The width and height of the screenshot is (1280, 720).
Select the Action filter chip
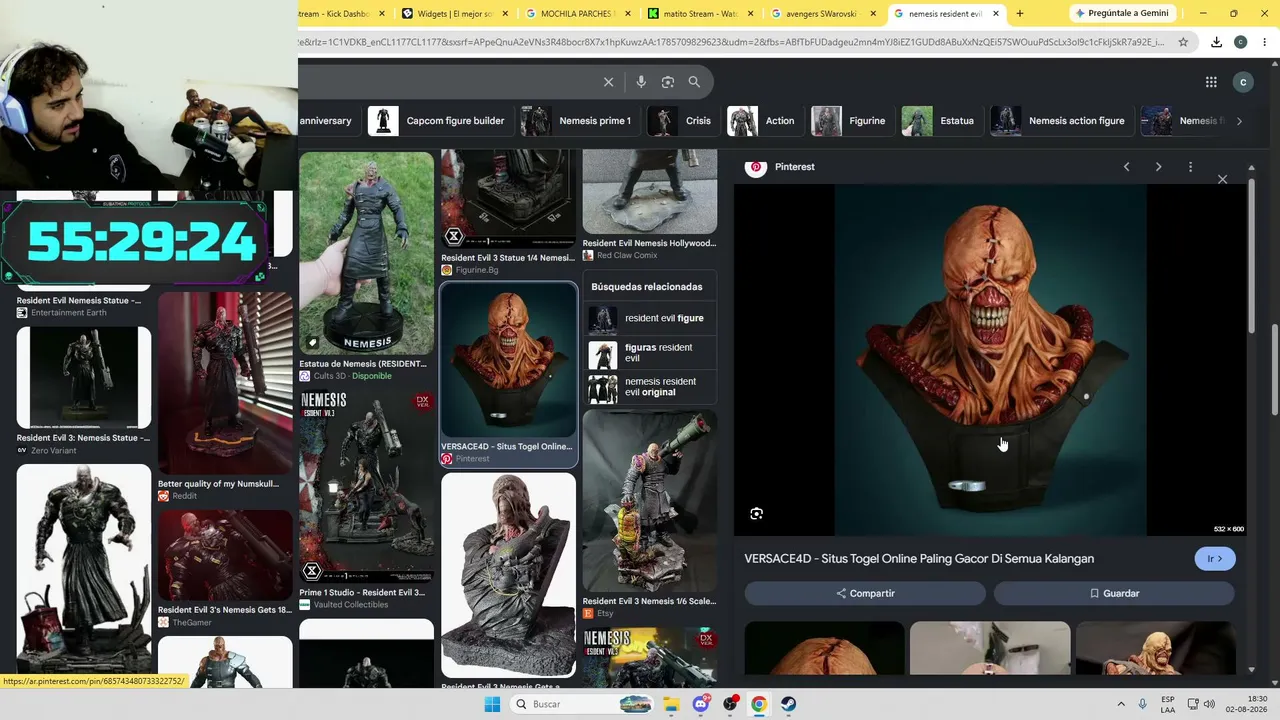coord(764,121)
